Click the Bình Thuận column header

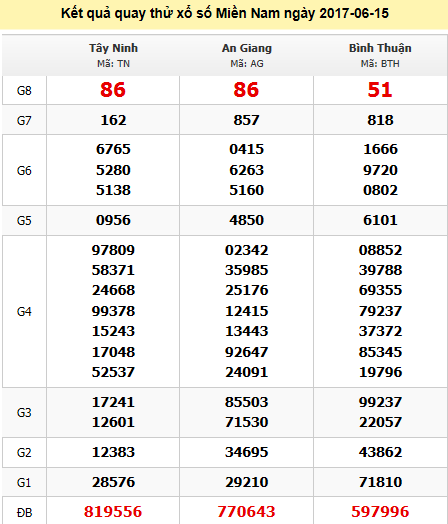point(380,48)
